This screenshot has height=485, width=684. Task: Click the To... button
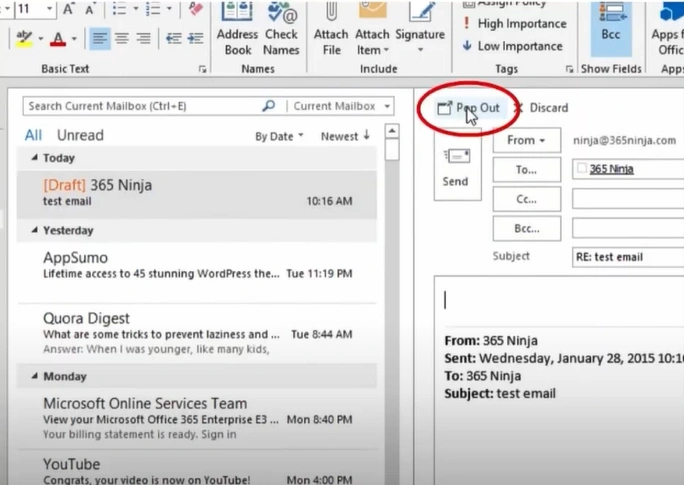527,170
